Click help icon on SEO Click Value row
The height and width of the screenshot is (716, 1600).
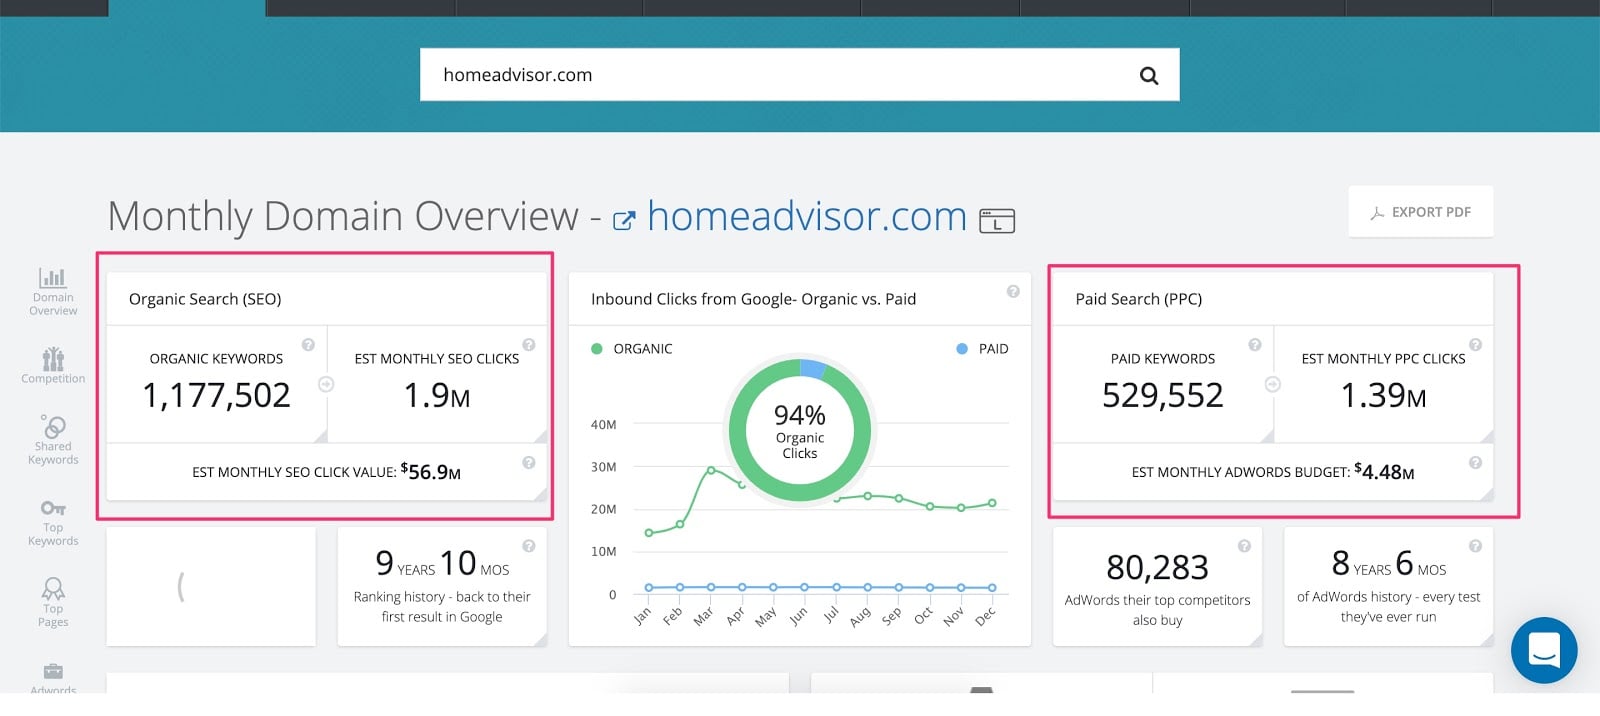(529, 463)
